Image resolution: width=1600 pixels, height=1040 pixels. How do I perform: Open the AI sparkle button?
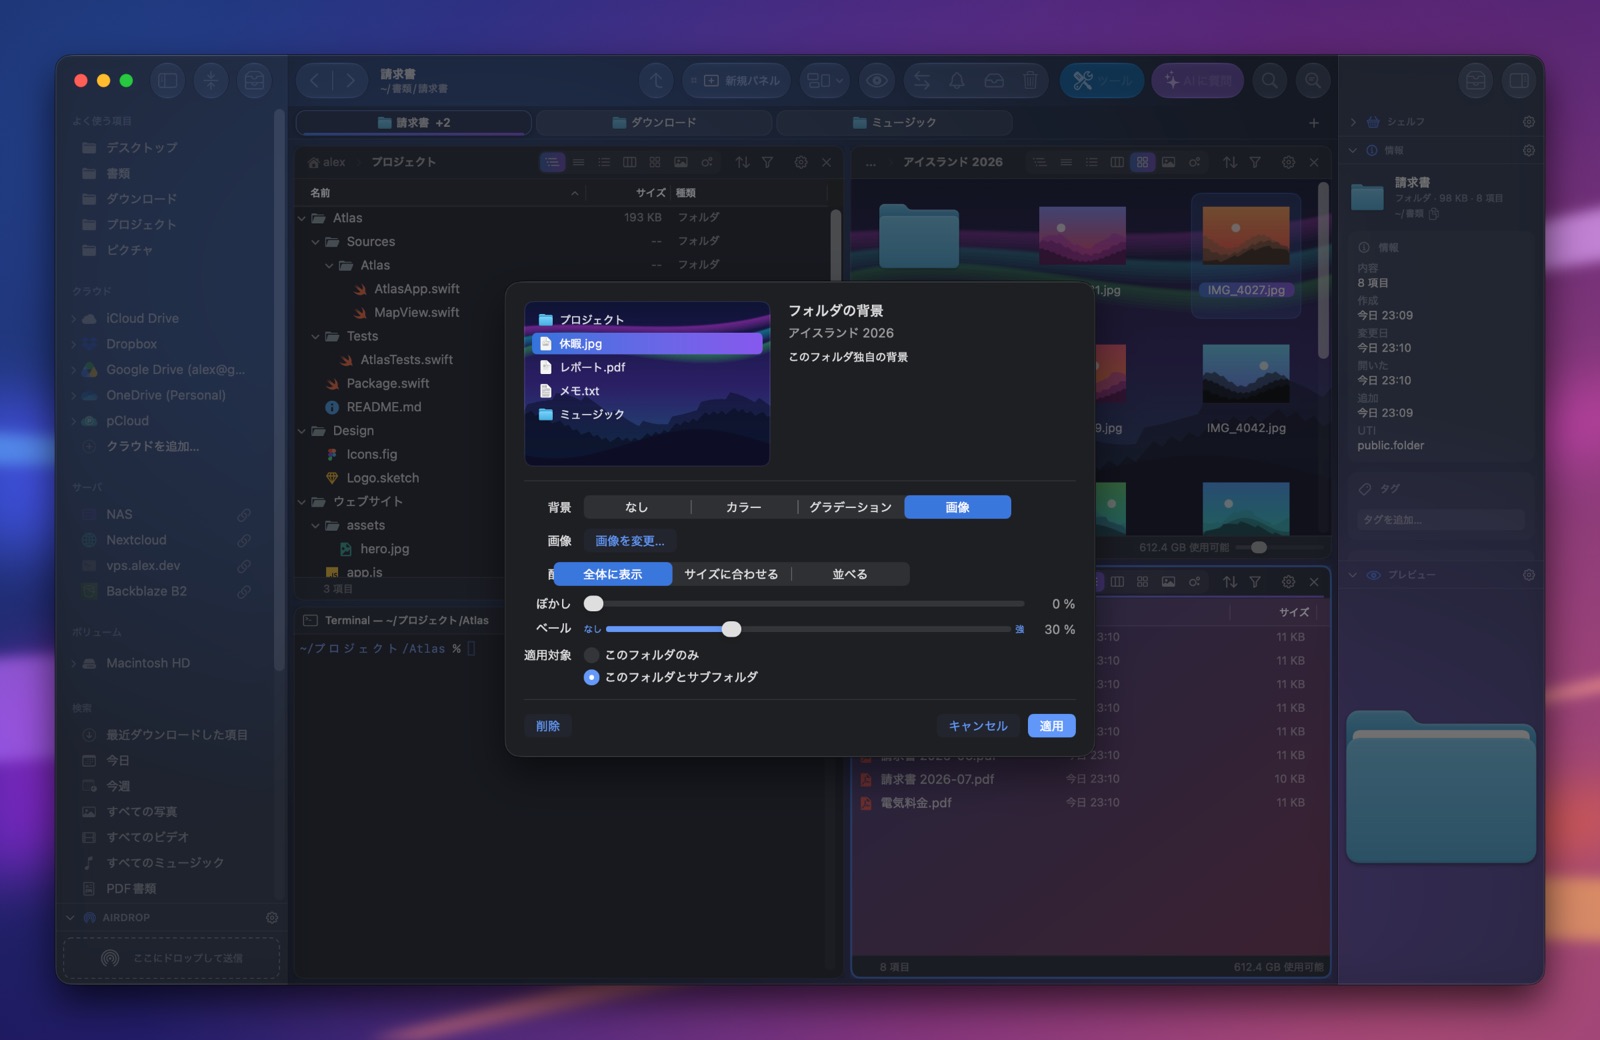pyautogui.click(x=1198, y=81)
